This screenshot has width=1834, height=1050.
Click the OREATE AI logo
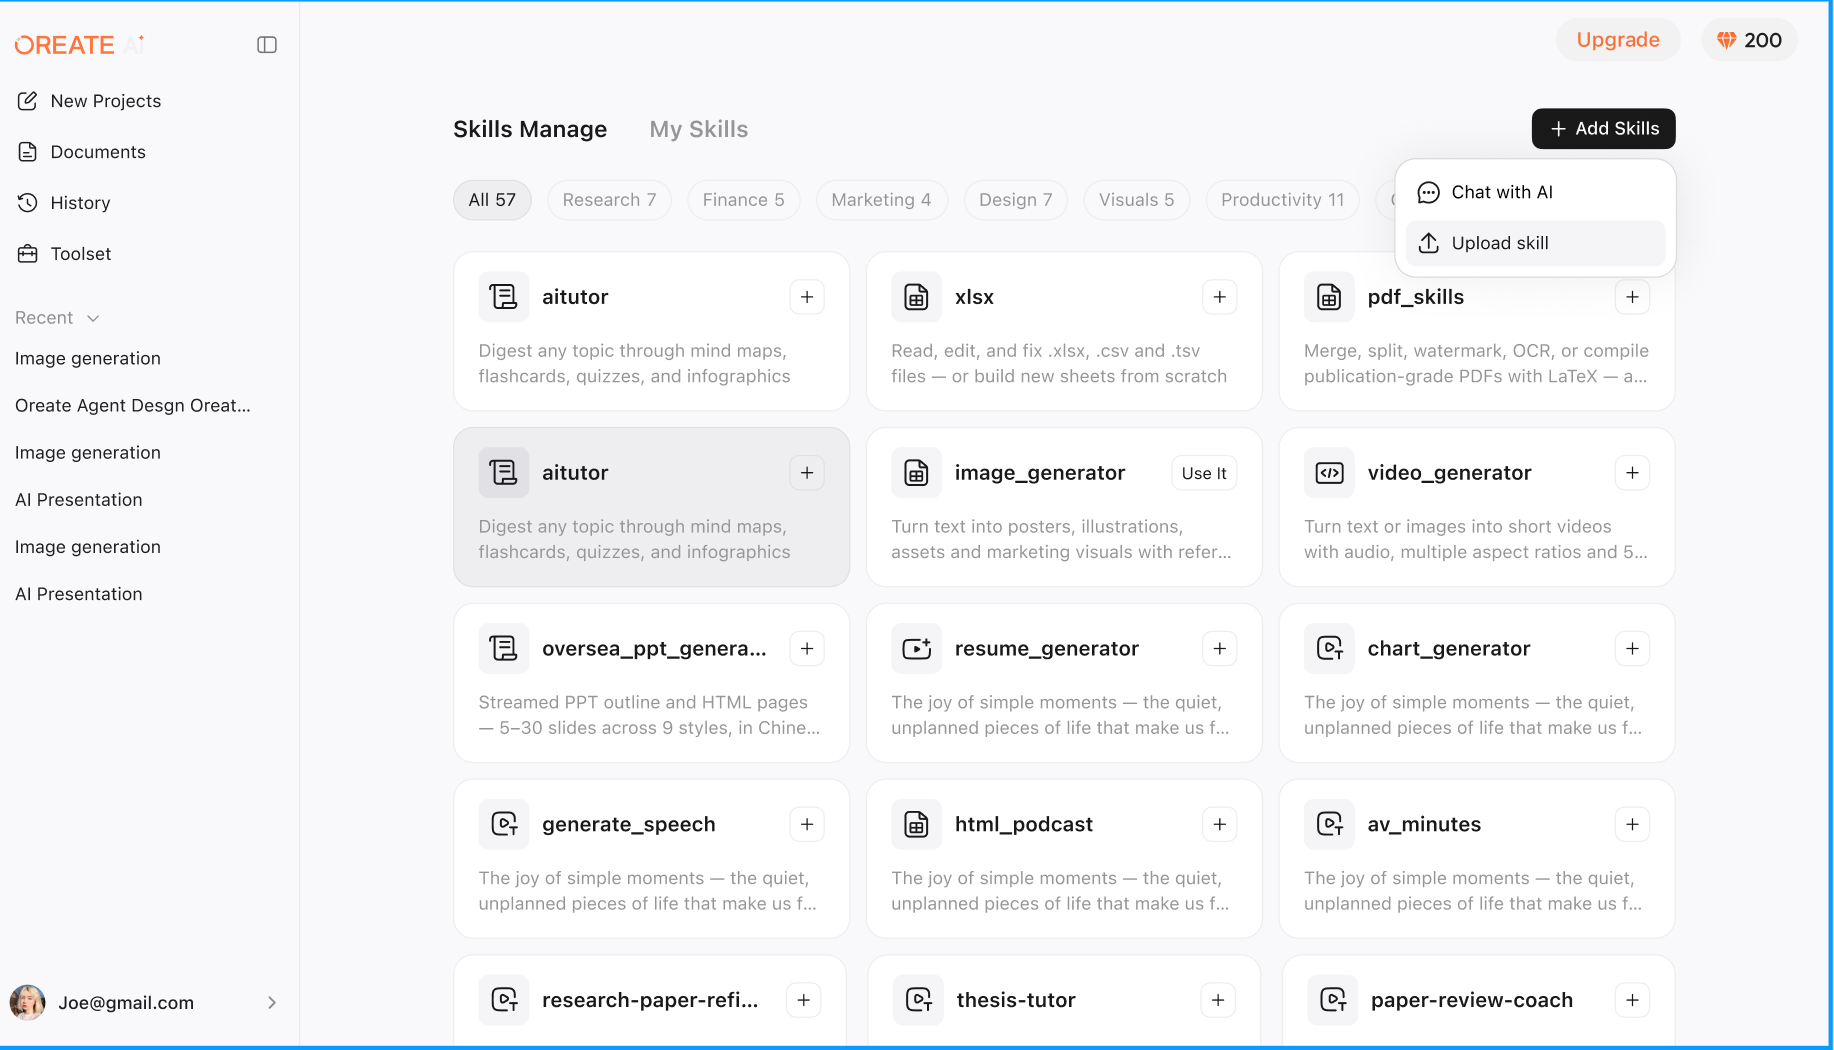pyautogui.click(x=80, y=45)
